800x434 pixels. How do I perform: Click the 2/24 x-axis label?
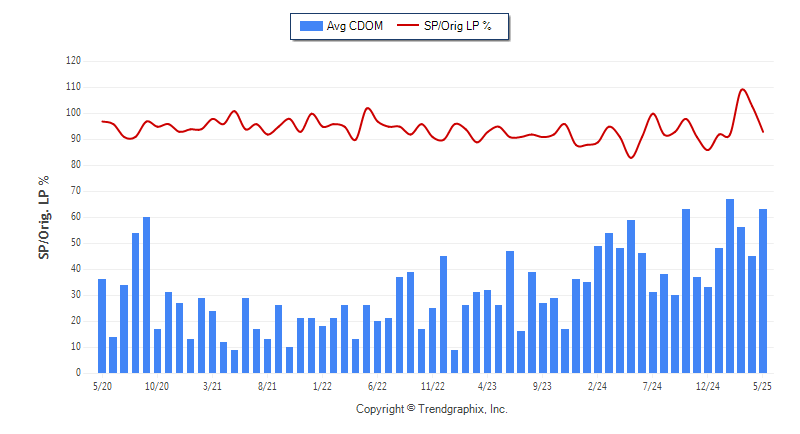pos(597,387)
